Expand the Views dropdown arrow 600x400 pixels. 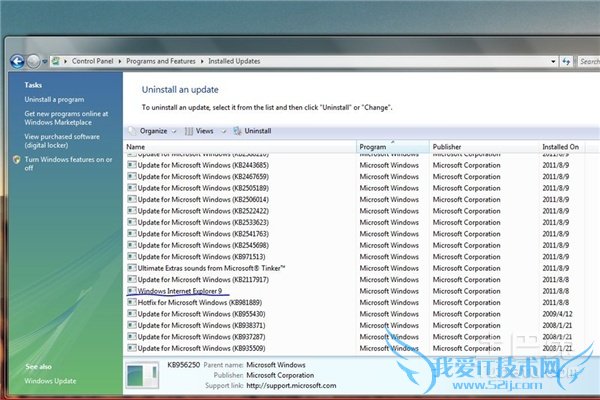(224, 131)
